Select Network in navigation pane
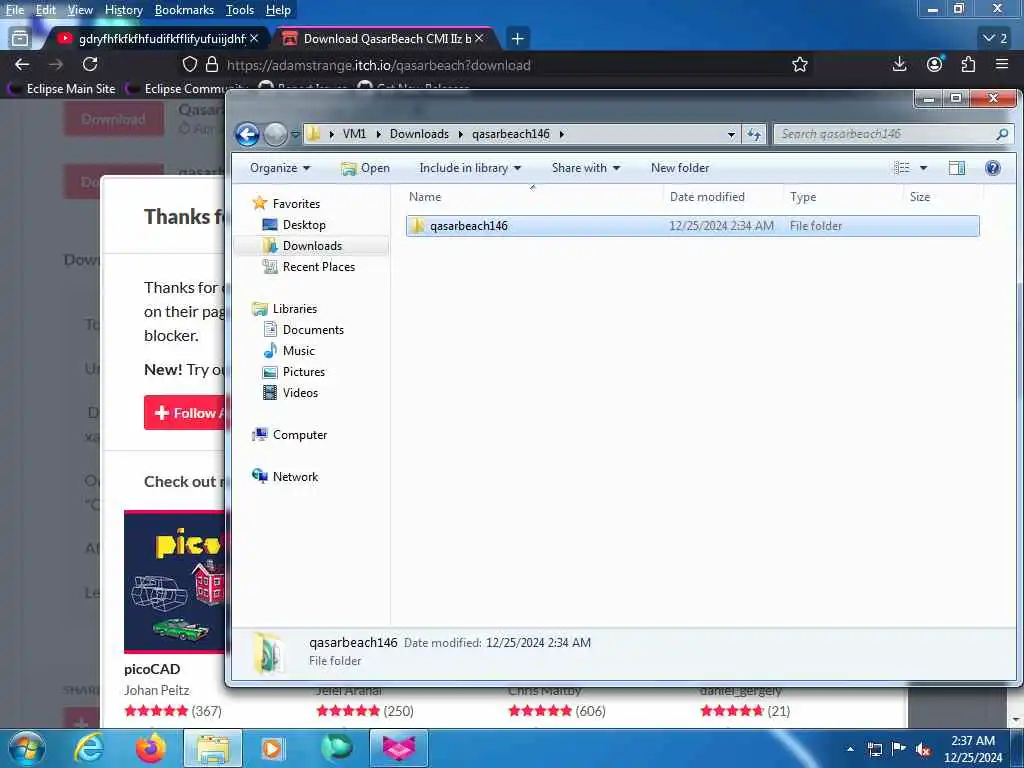1024x768 pixels. click(x=295, y=477)
